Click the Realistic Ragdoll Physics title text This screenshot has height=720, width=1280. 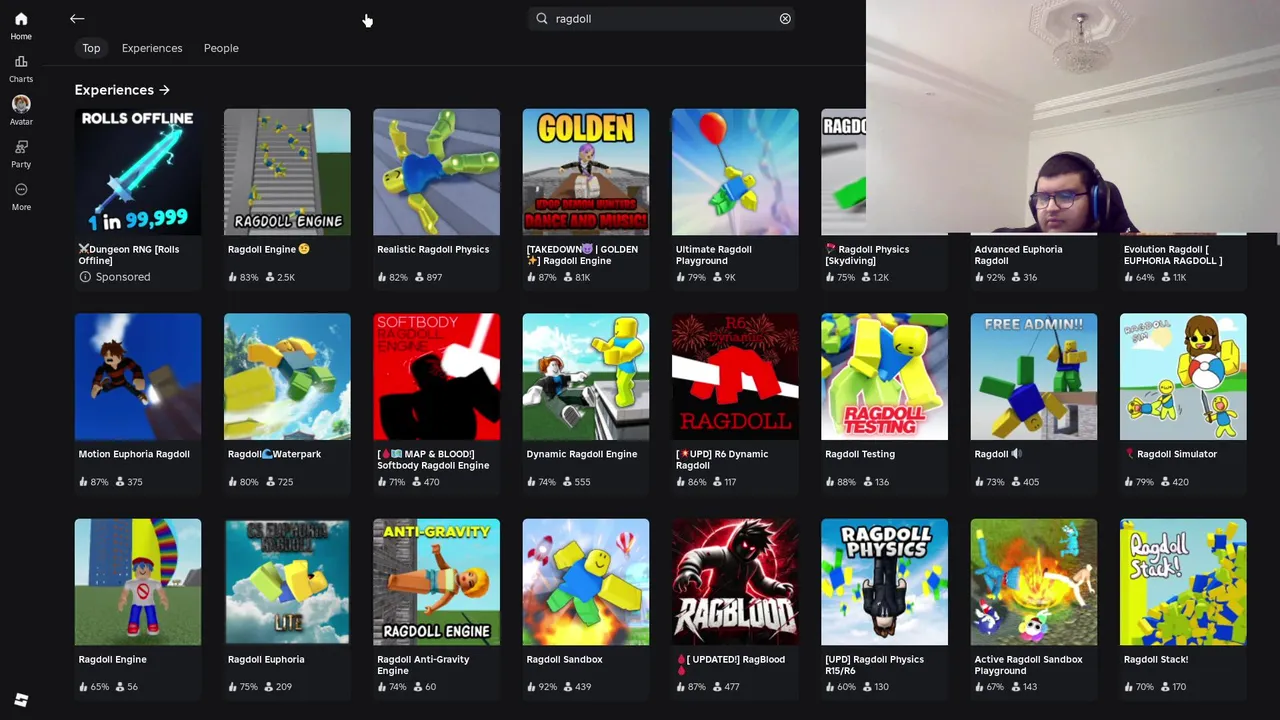(433, 249)
